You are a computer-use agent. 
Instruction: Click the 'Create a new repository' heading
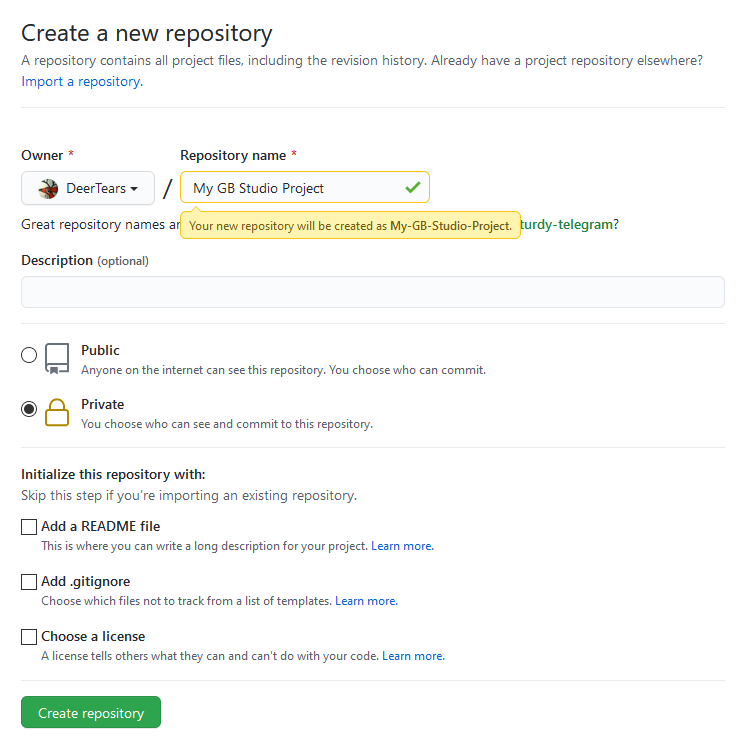[x=146, y=34]
